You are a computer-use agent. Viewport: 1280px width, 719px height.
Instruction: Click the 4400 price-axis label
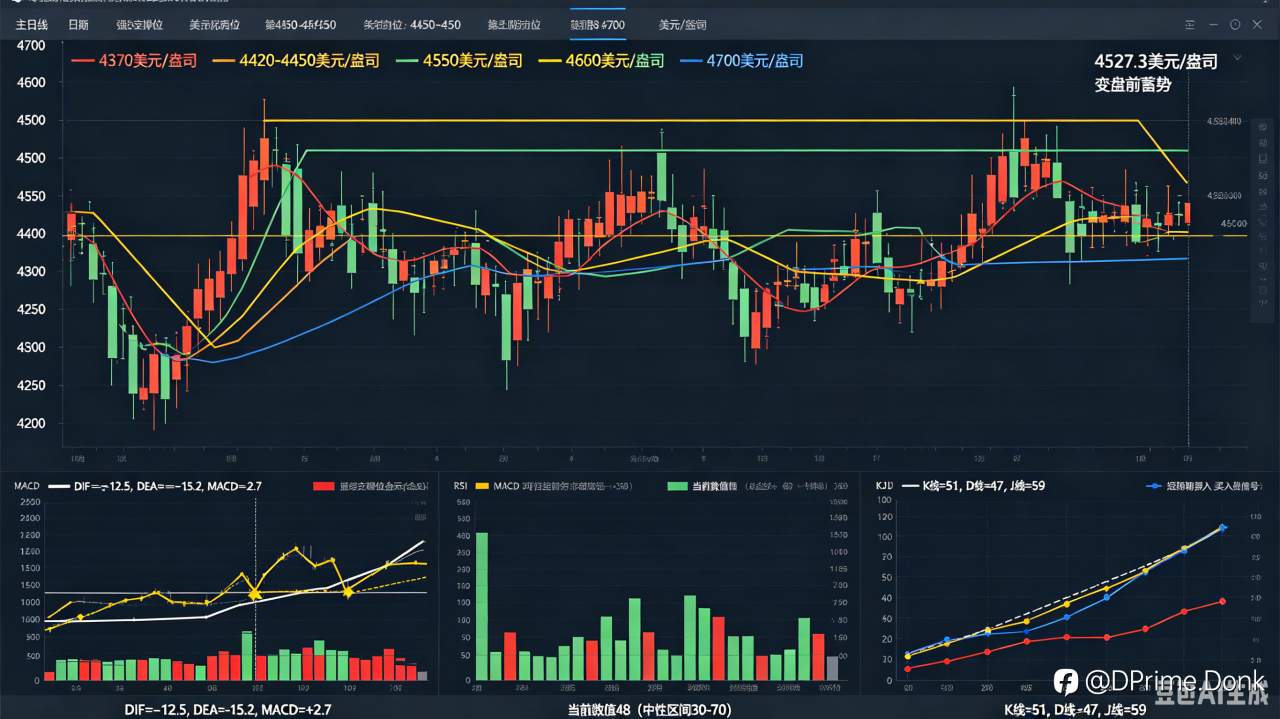(31, 234)
